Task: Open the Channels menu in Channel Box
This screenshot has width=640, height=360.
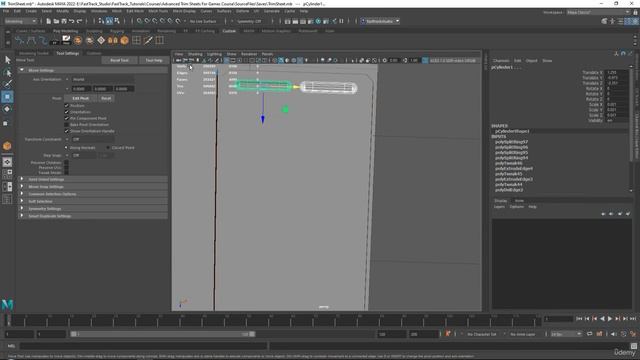Action: click(x=501, y=61)
